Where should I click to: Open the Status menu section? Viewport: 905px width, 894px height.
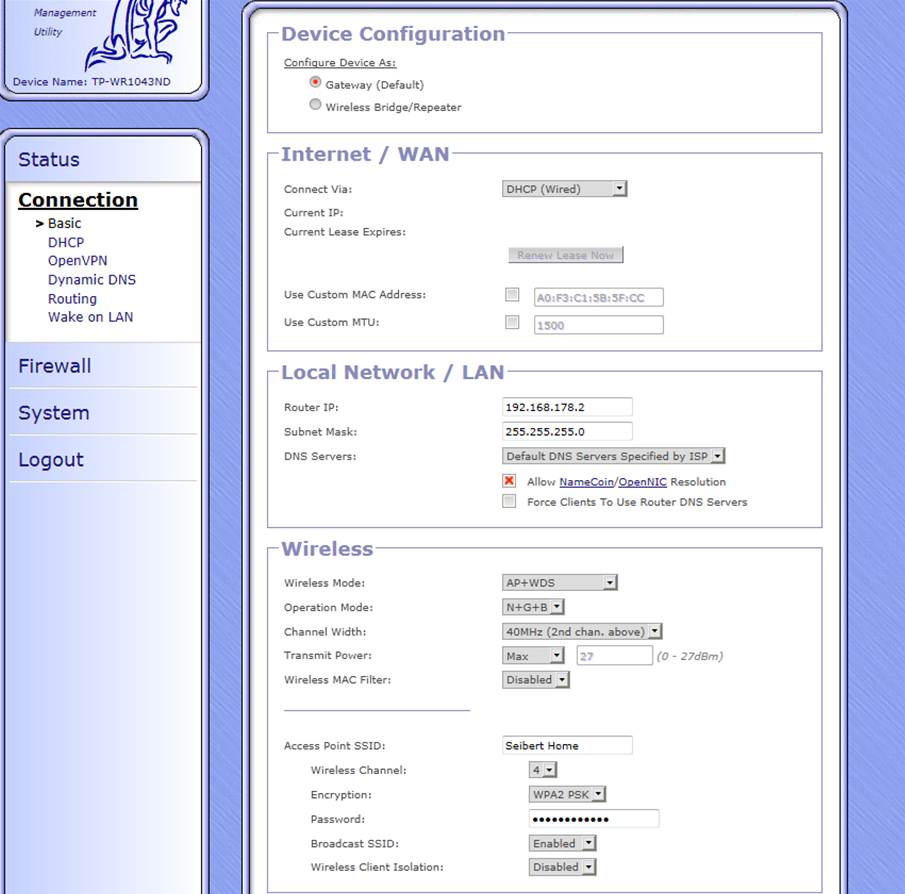click(x=48, y=159)
